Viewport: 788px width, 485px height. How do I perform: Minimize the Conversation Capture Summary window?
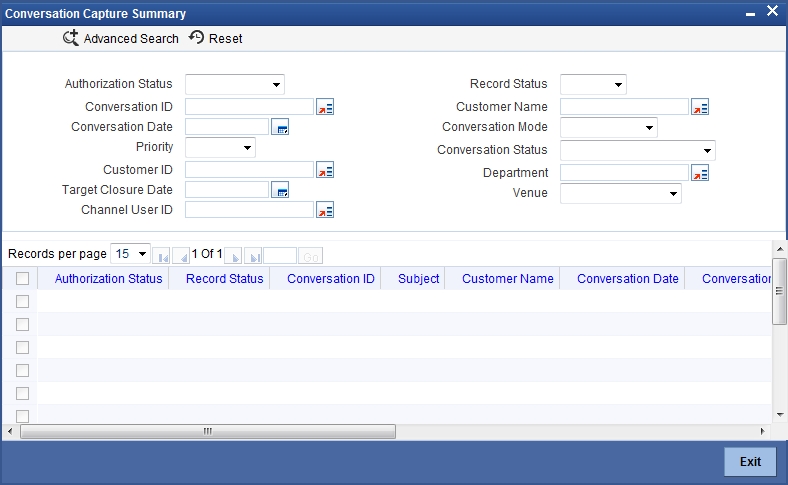click(750, 14)
